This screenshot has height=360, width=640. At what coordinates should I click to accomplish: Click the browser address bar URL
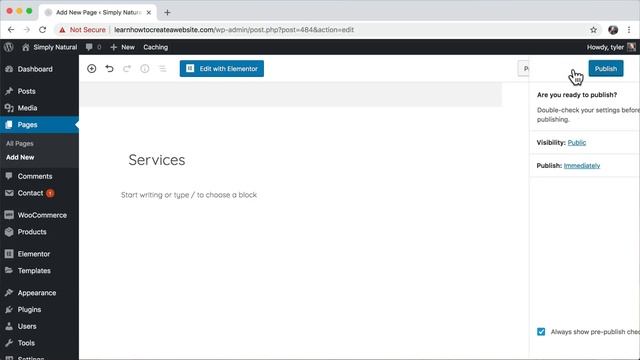[234, 30]
